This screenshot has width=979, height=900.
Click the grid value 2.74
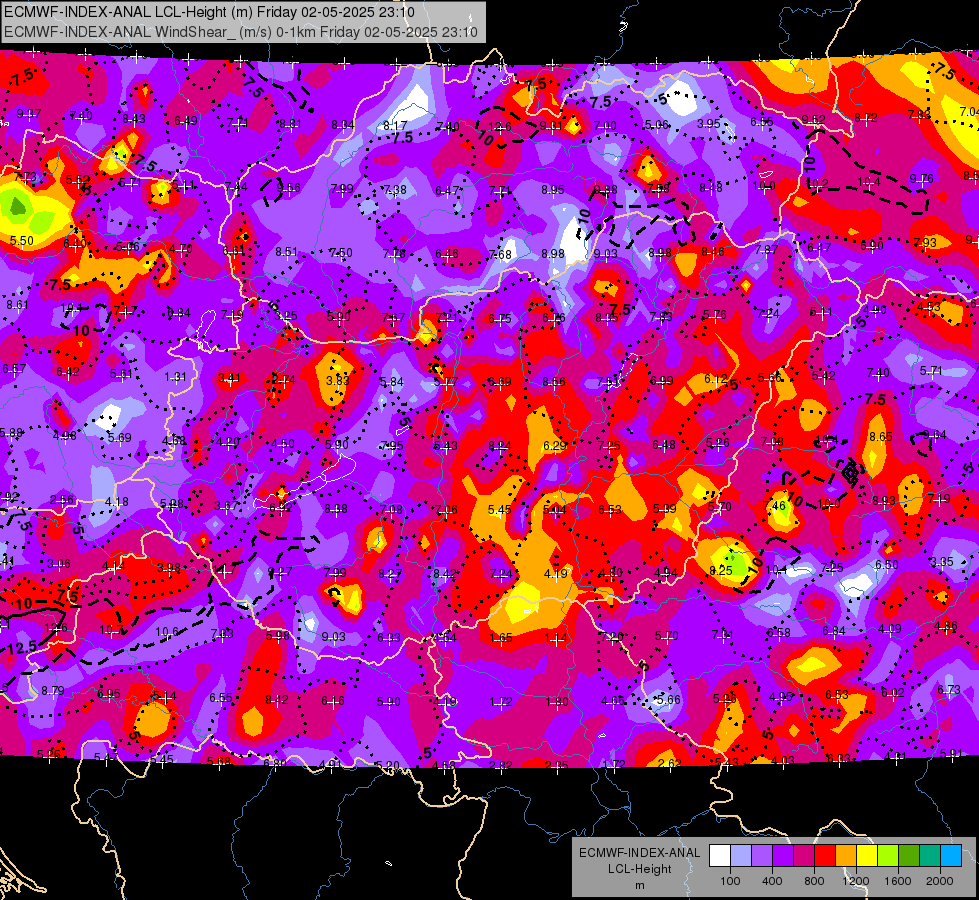[283, 379]
